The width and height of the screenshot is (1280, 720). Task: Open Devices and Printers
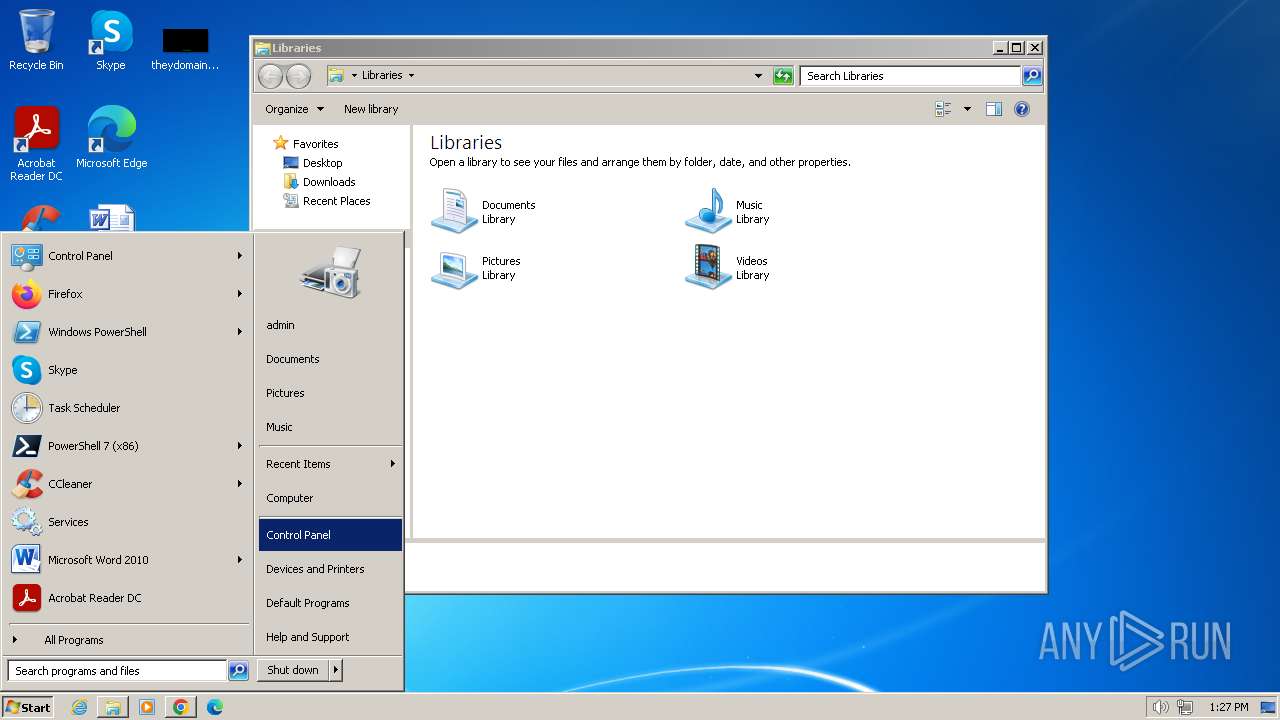pos(330,569)
